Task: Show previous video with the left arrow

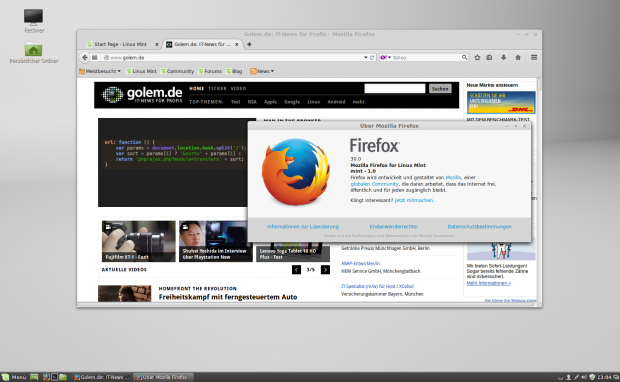Action: click(x=296, y=270)
